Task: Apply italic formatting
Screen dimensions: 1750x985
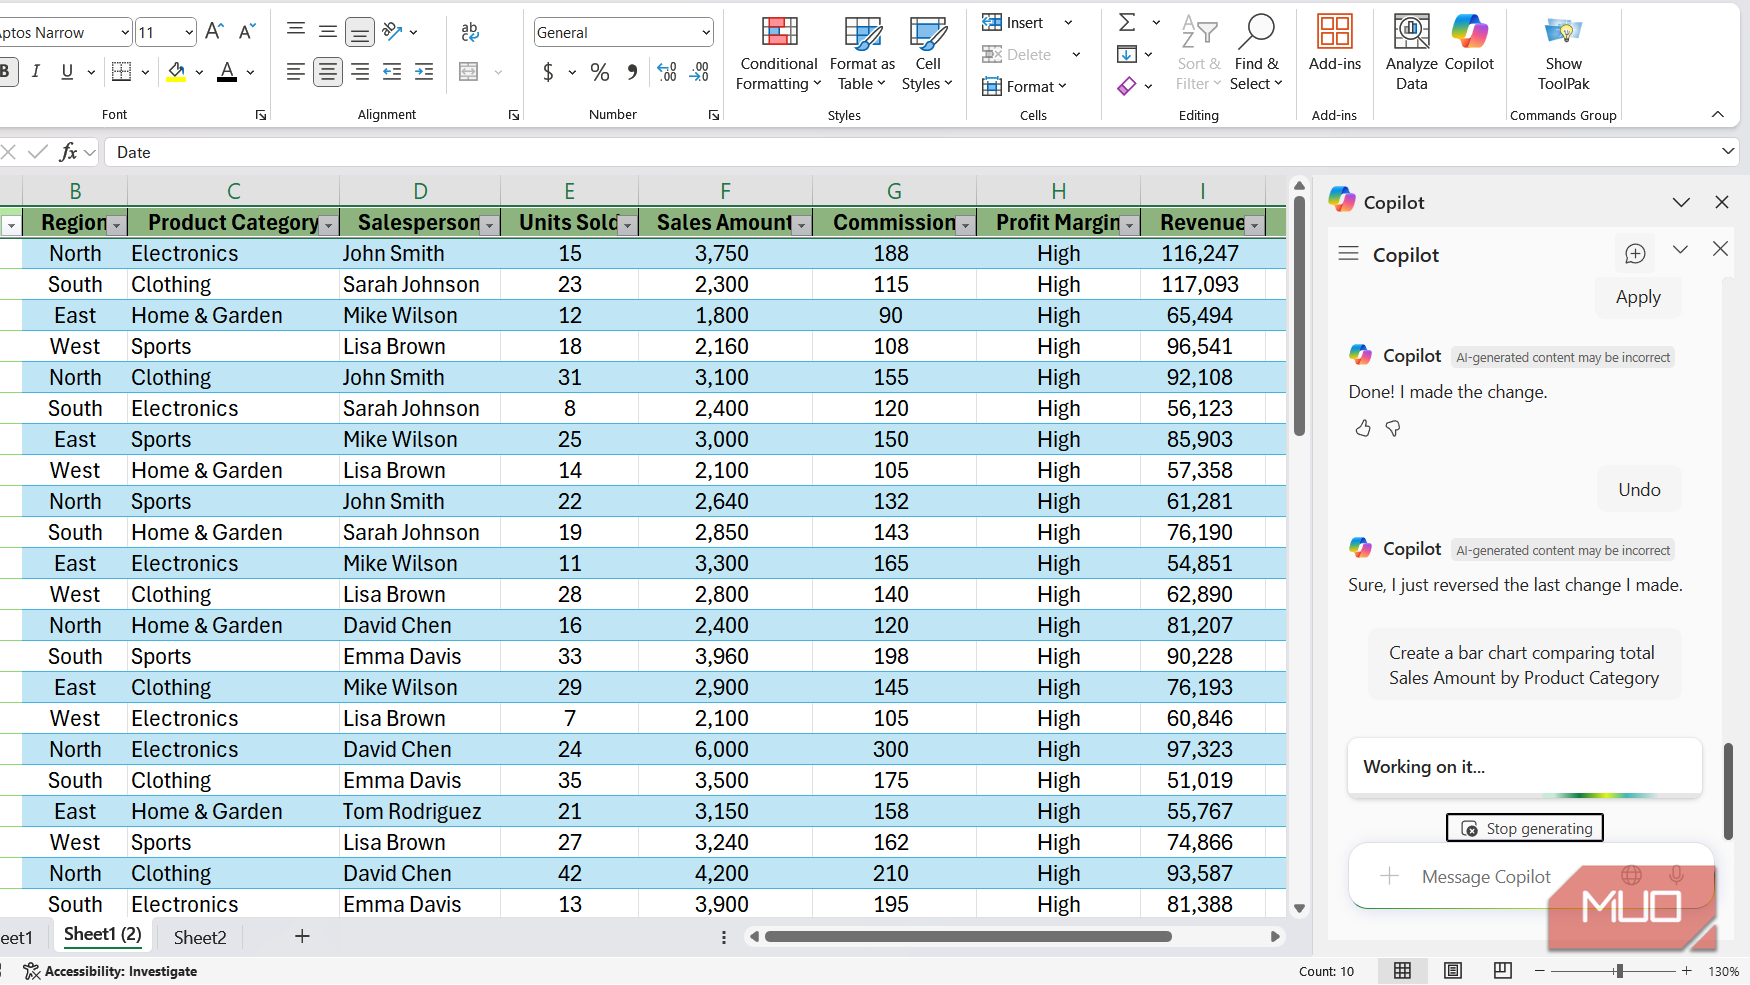Action: (36, 71)
